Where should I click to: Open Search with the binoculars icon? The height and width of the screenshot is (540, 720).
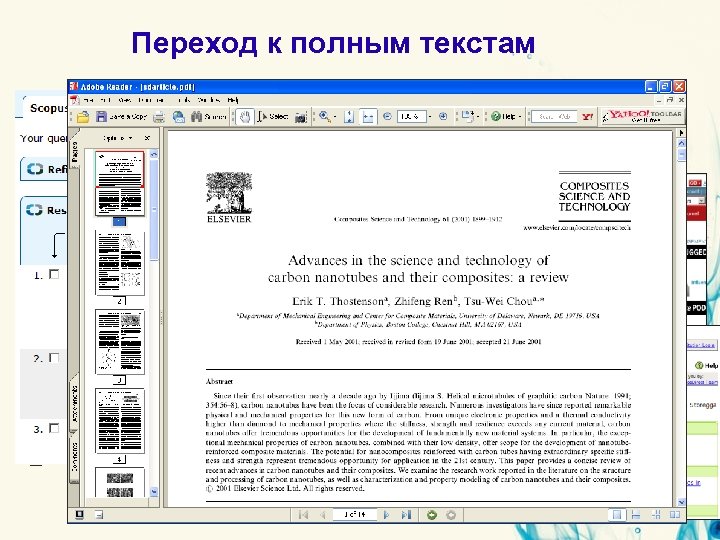click(208, 117)
